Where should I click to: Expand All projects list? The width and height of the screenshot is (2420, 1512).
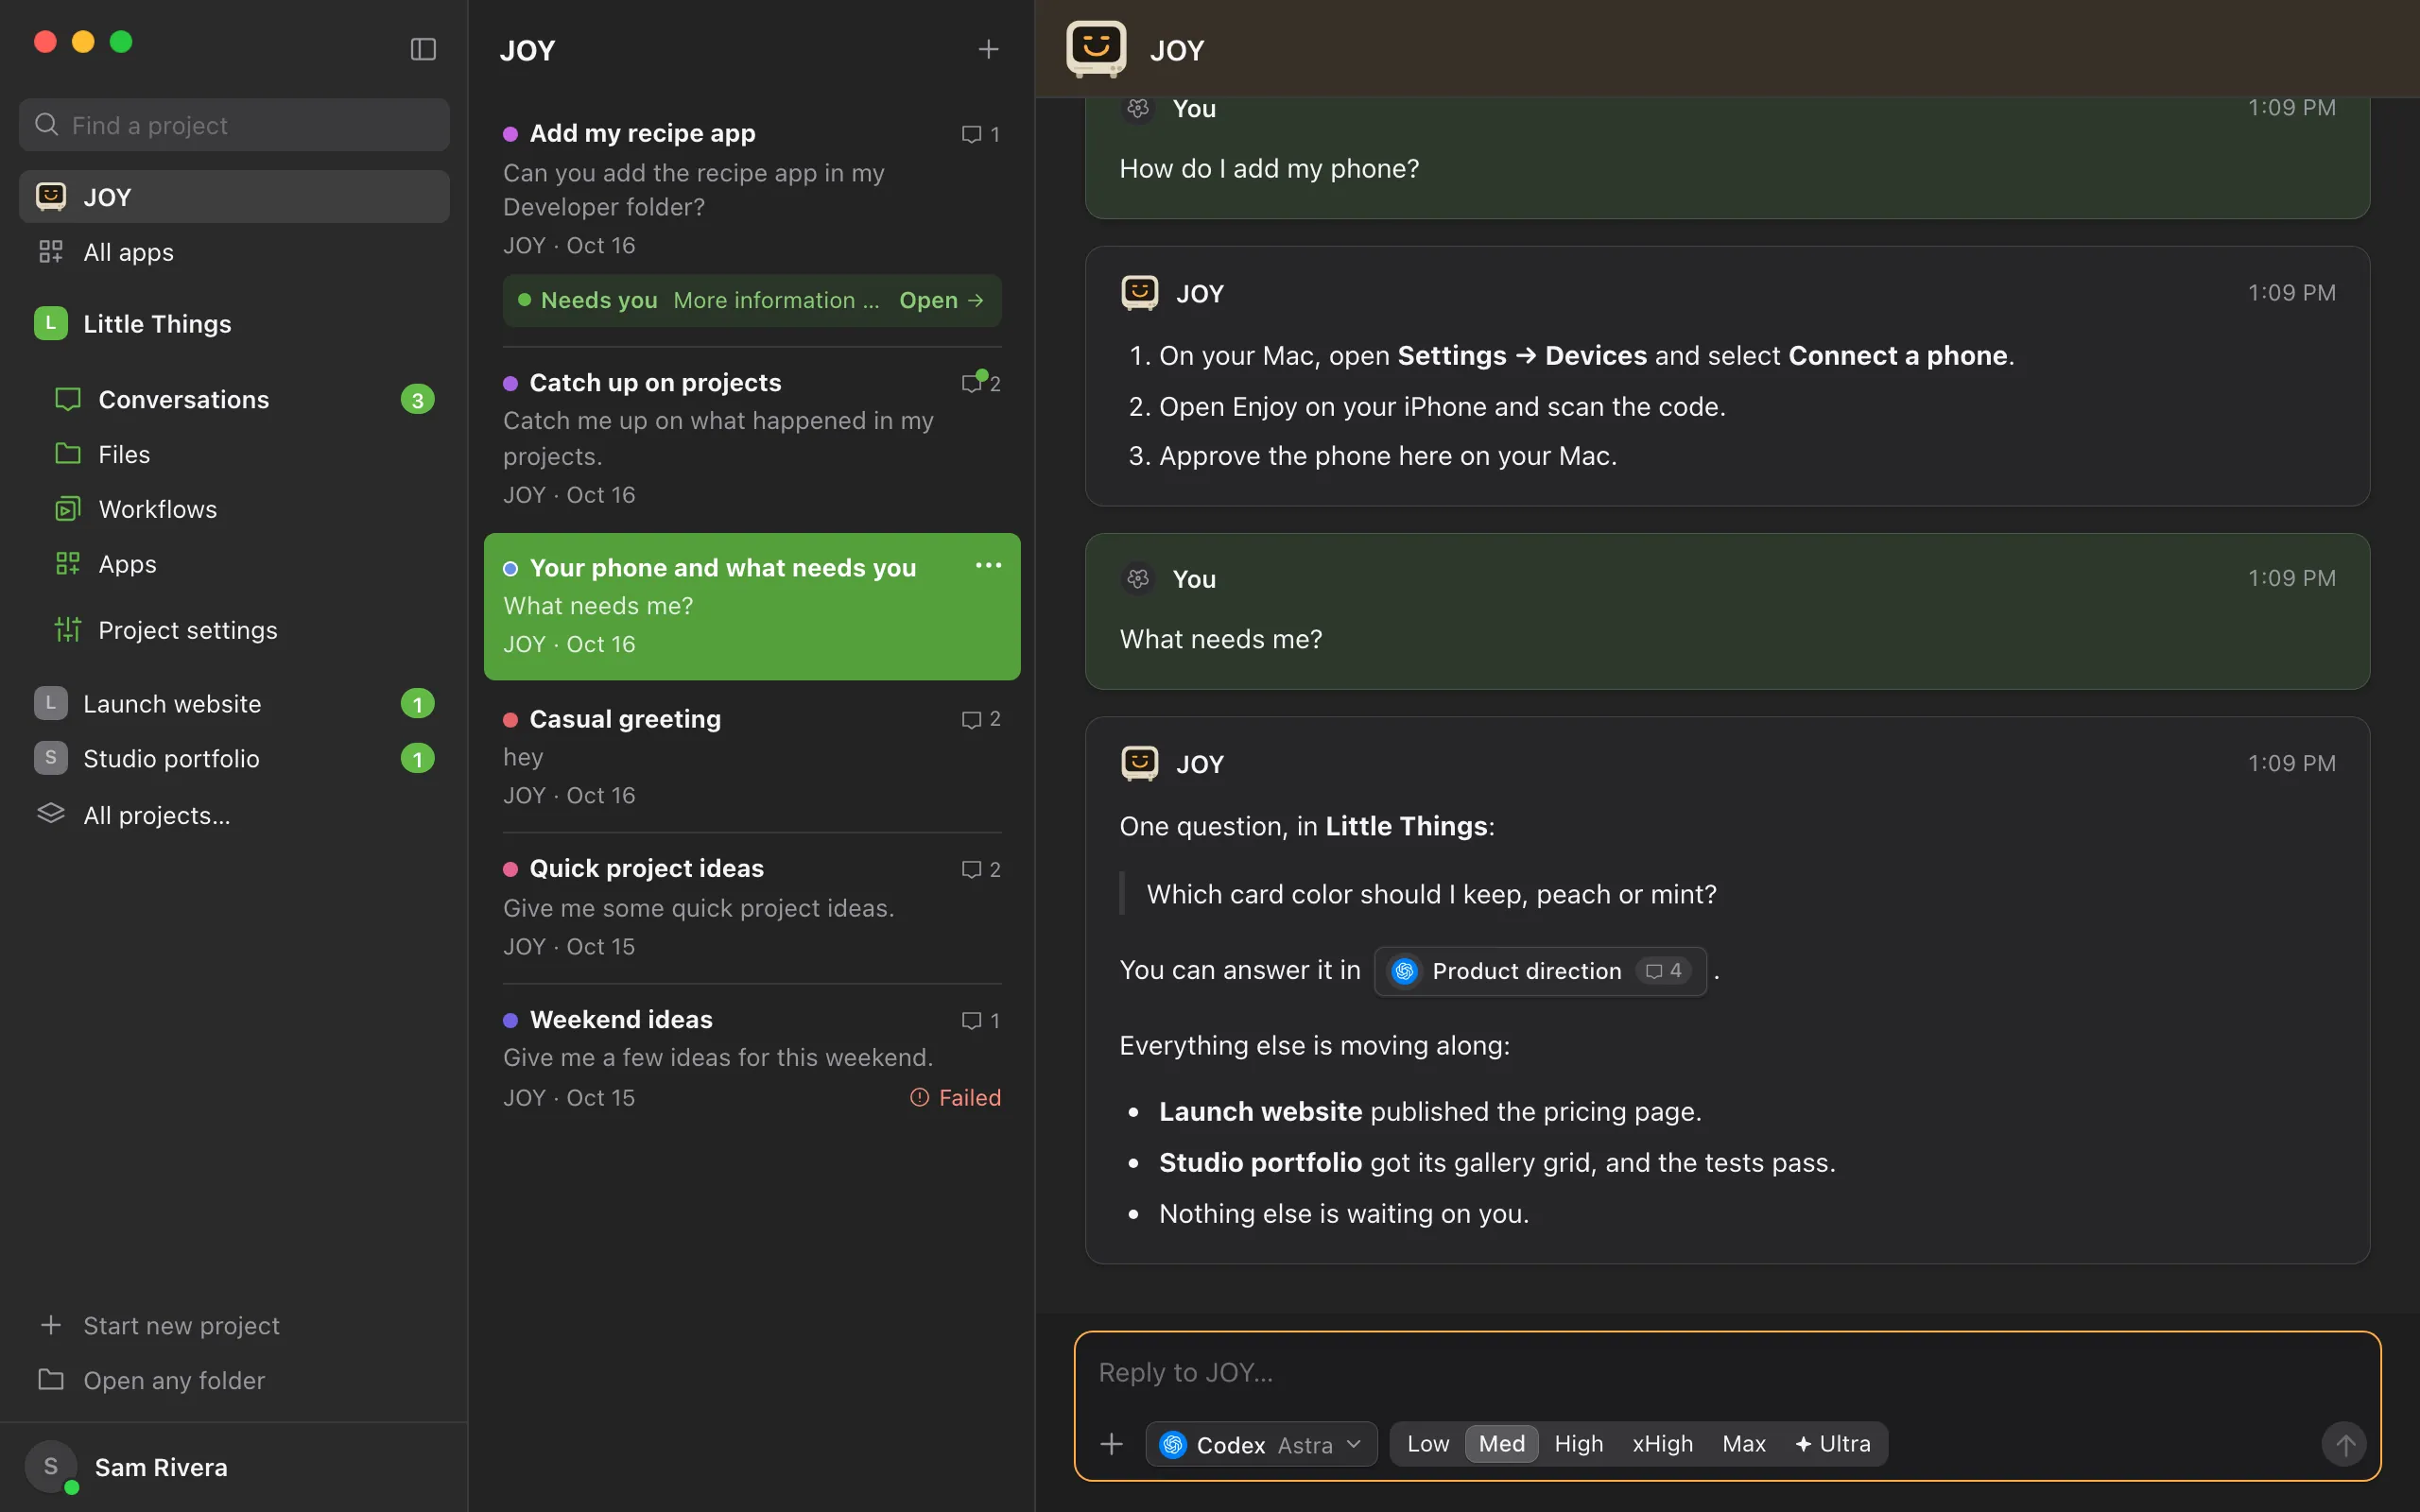click(x=234, y=815)
